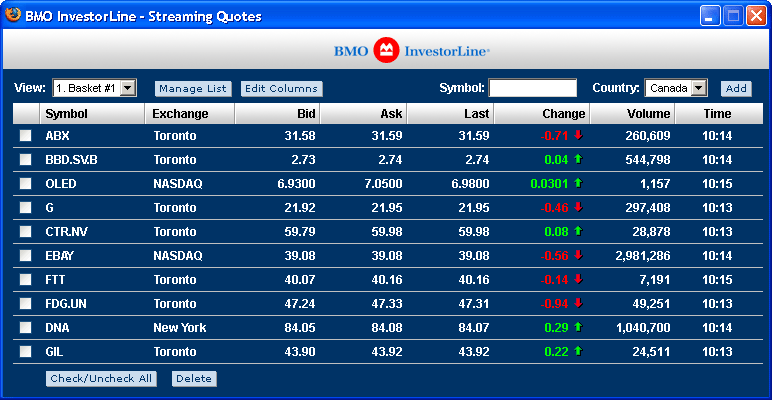
Task: Click the EBAY symbol text
Action: pos(60,256)
